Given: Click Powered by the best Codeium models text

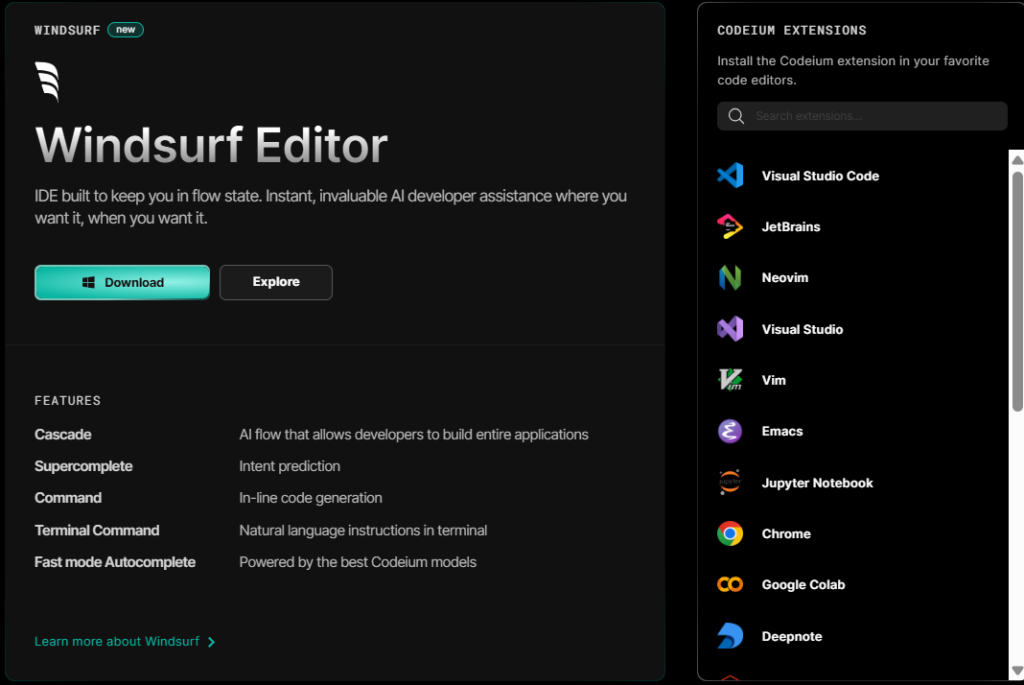Looking at the screenshot, I should click(358, 562).
